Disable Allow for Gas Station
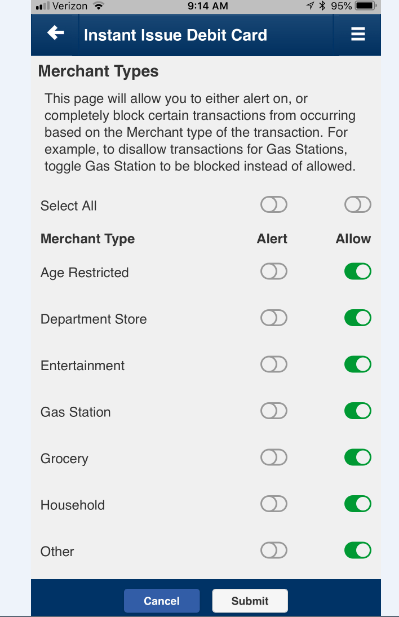The width and height of the screenshot is (399, 617). 358,411
